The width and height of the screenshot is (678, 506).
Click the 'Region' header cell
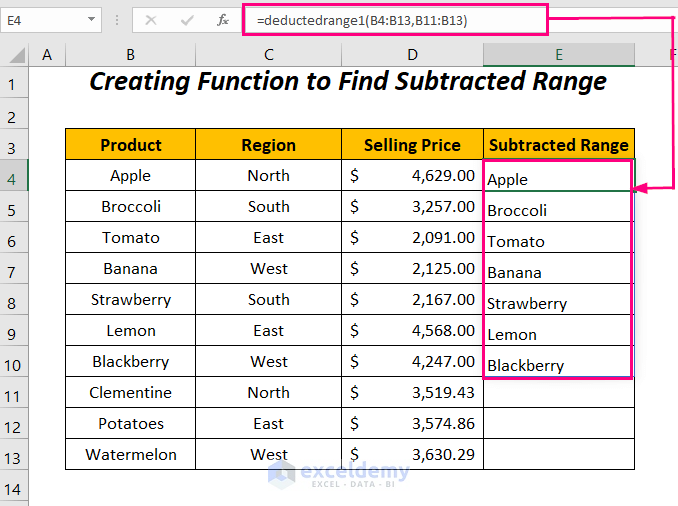269,144
